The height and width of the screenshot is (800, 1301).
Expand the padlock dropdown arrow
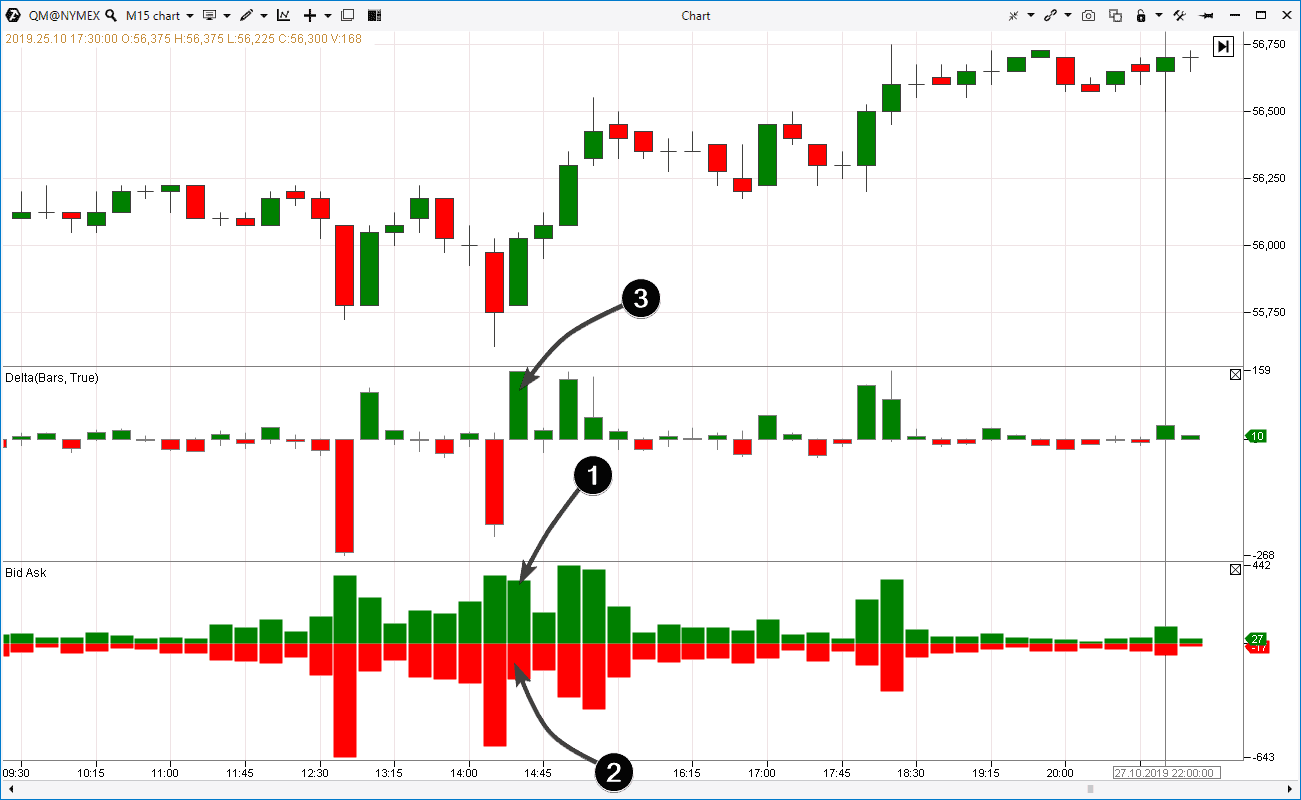(1158, 16)
